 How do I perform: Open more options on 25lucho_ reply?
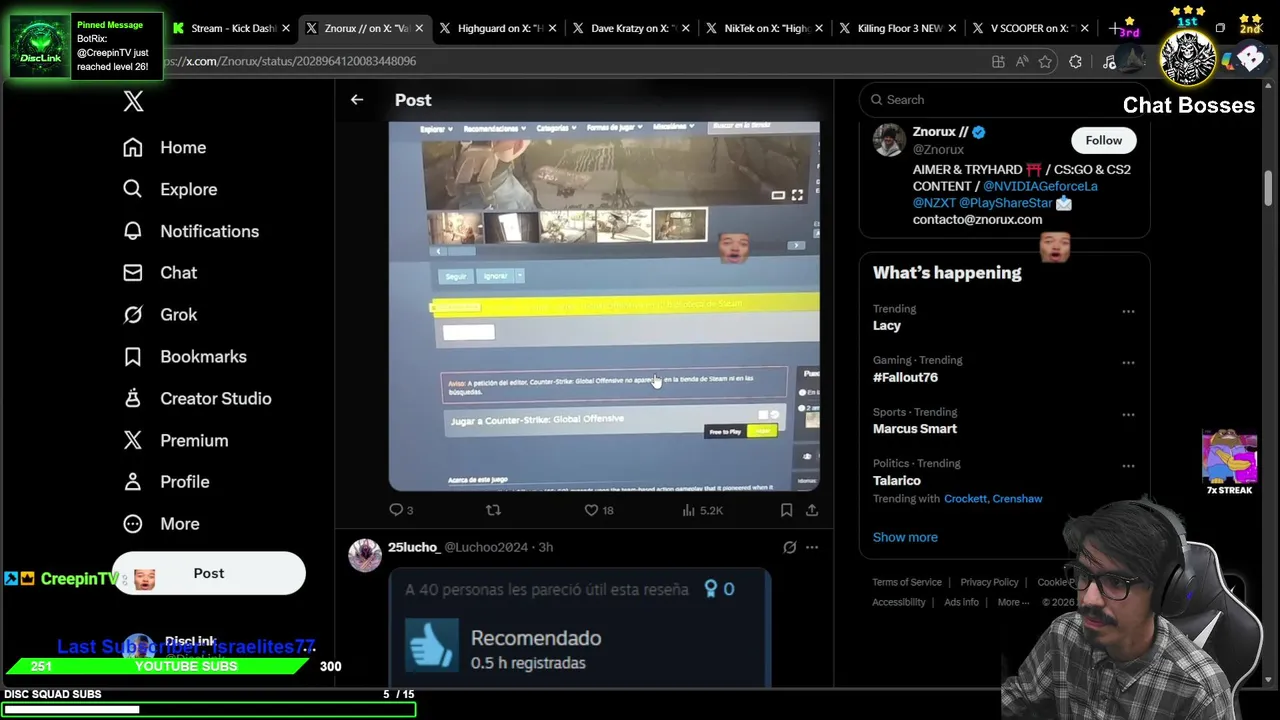coord(812,547)
